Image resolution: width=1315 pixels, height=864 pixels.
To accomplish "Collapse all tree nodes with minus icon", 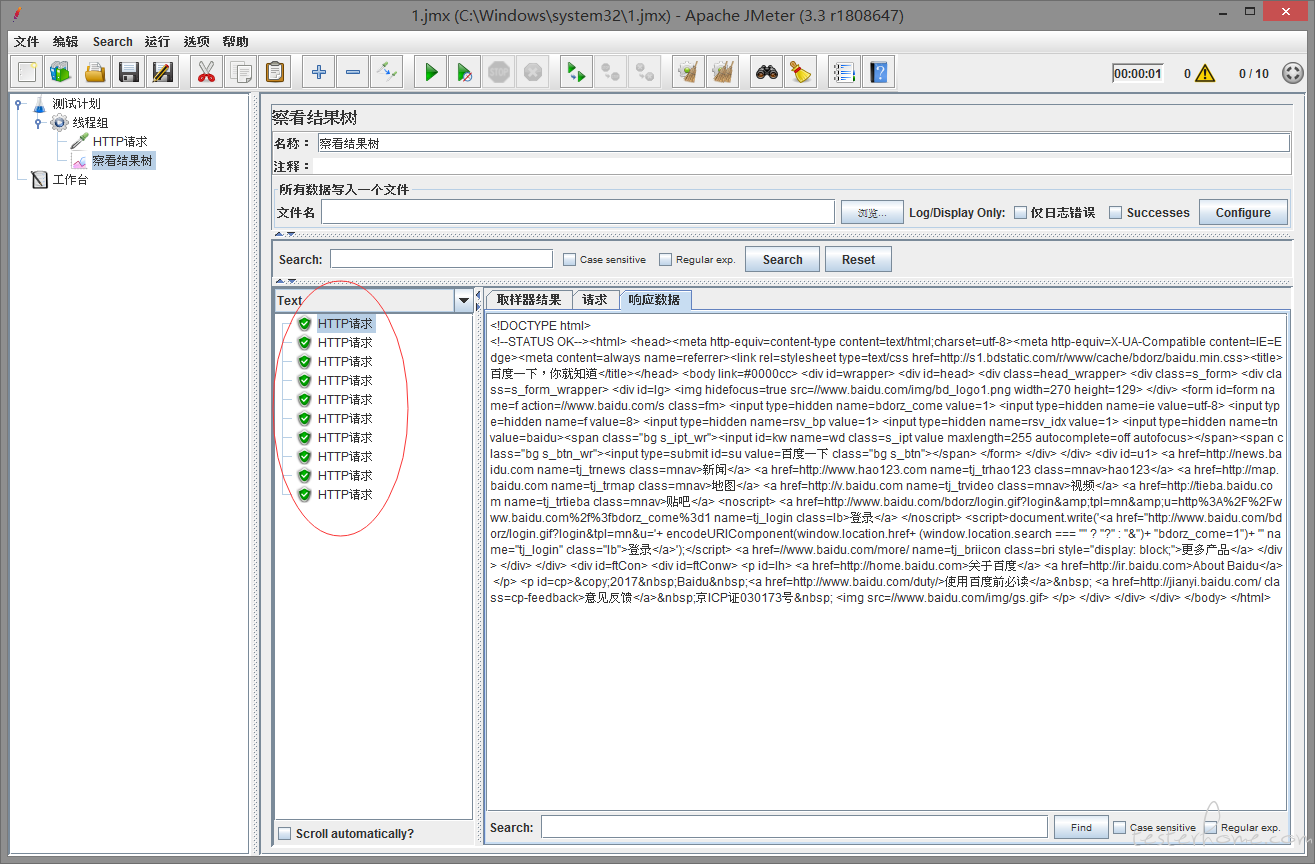I will (x=353, y=72).
